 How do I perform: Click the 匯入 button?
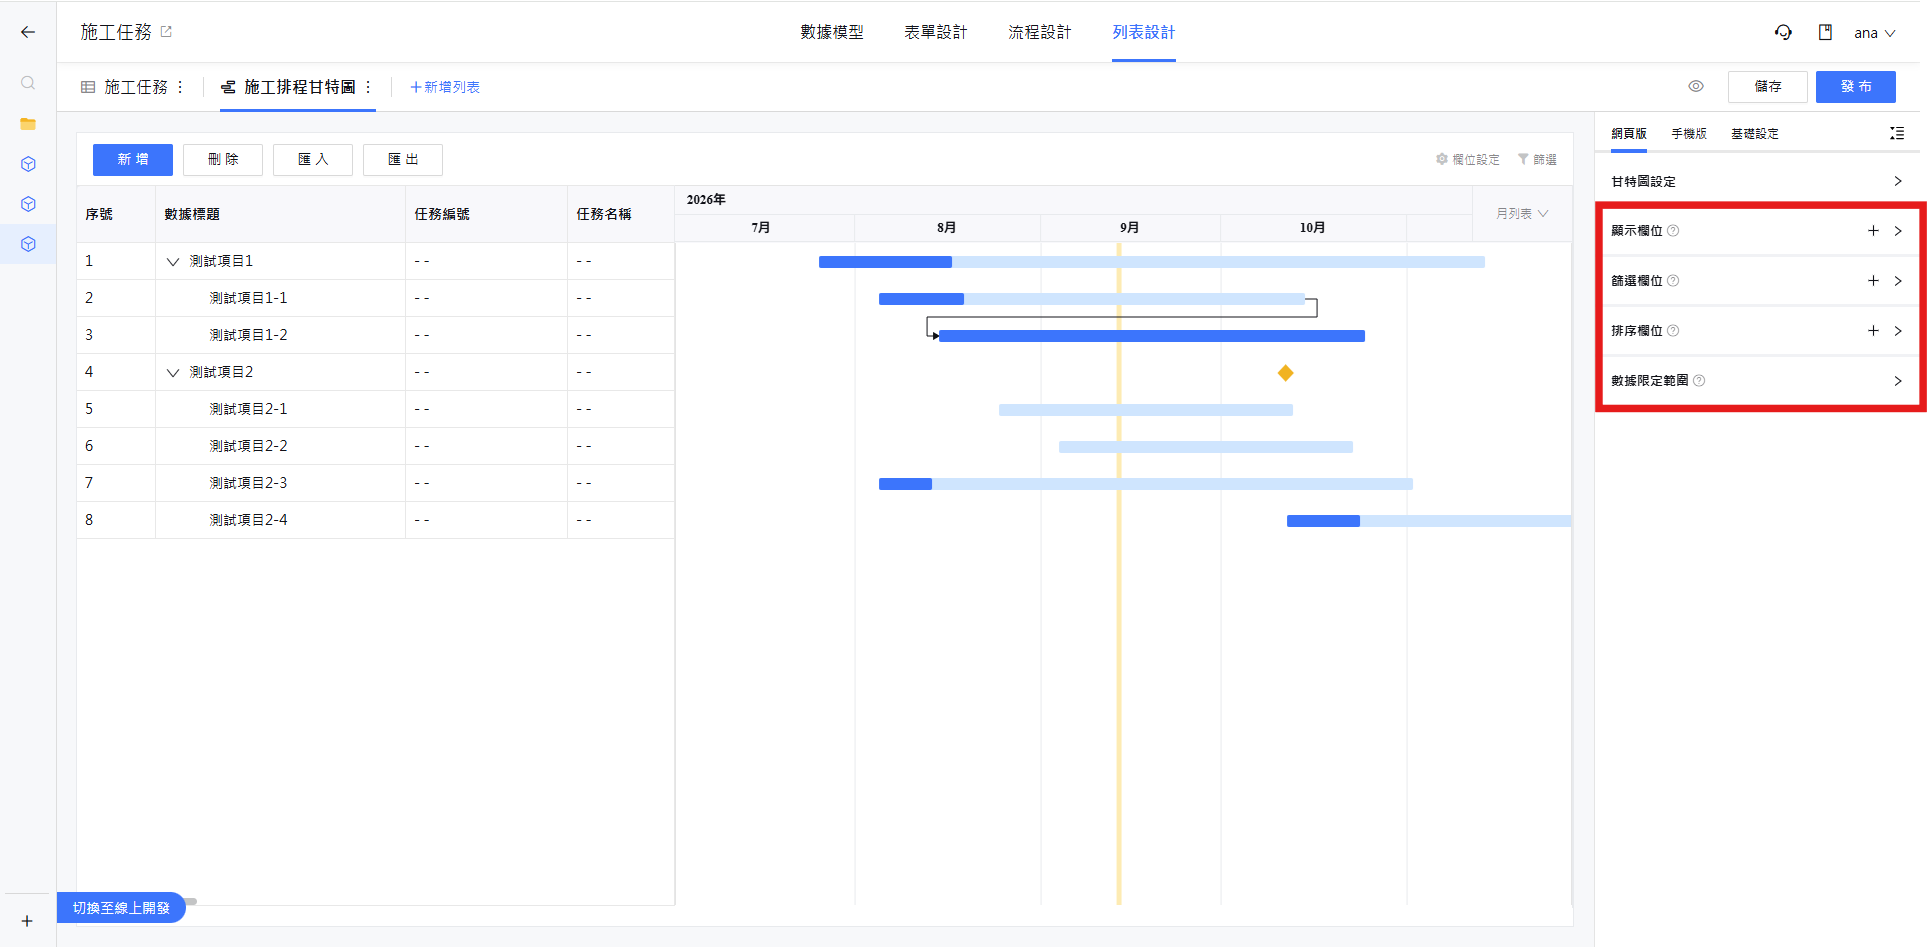313,160
